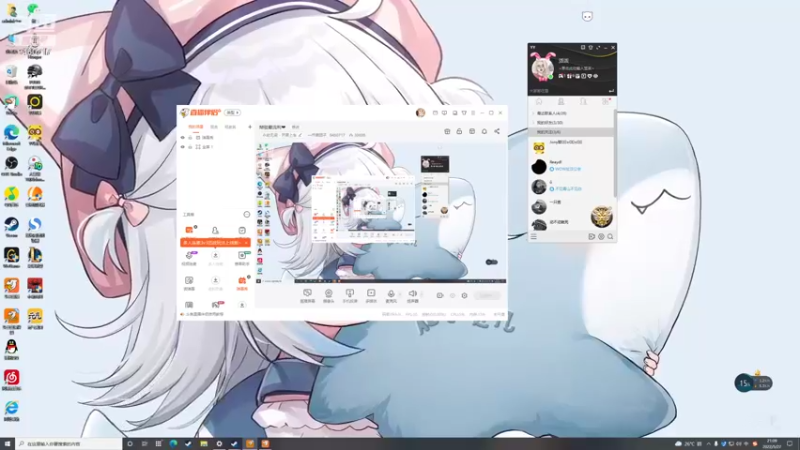Open speaker options arrow

coord(421,294)
